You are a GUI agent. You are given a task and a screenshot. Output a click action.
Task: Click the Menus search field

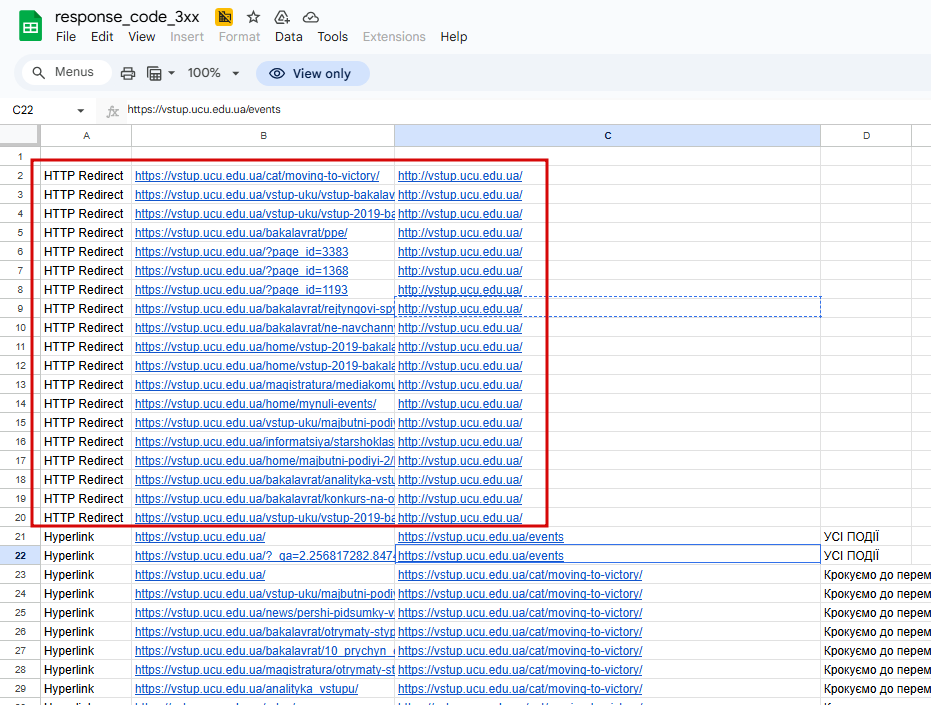(66, 72)
